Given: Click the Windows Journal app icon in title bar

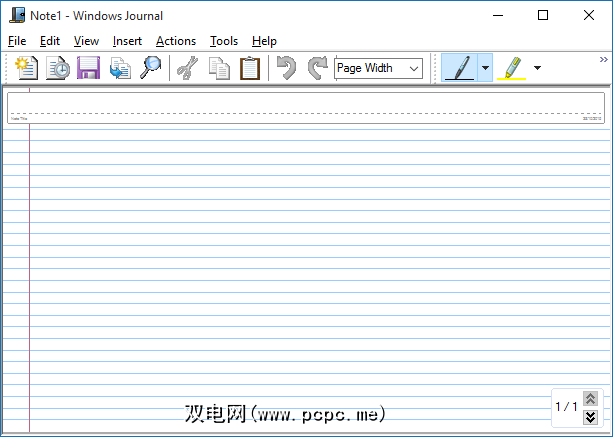Looking at the screenshot, I should pos(18,15).
